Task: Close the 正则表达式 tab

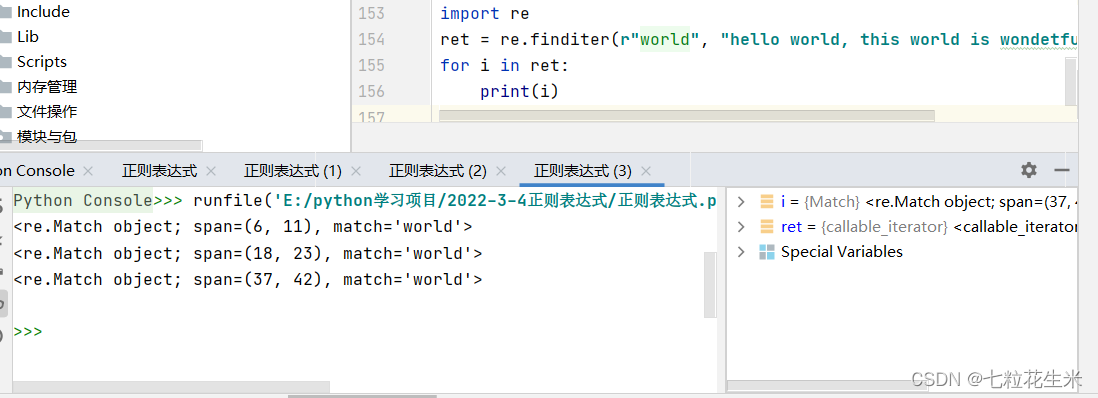Action: [x=211, y=171]
